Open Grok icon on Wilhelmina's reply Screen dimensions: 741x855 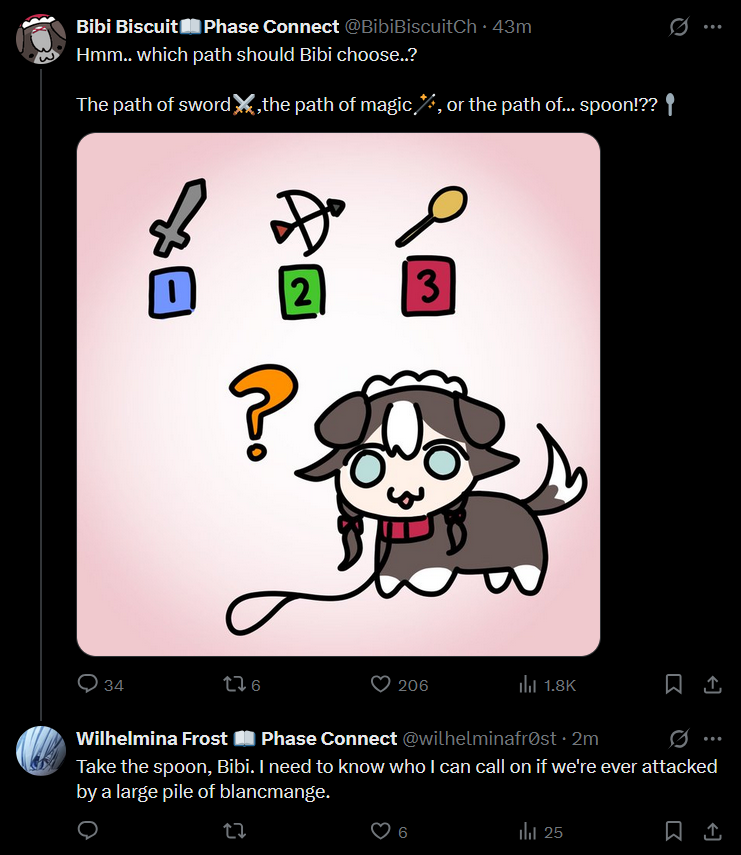click(x=679, y=739)
